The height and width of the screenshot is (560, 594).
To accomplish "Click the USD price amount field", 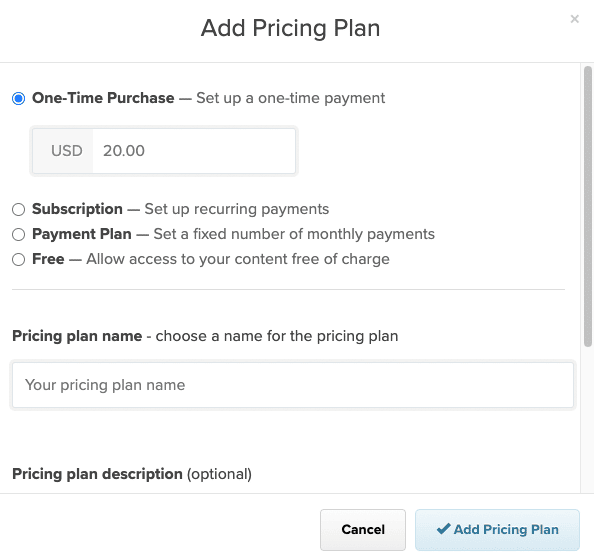I will [194, 151].
